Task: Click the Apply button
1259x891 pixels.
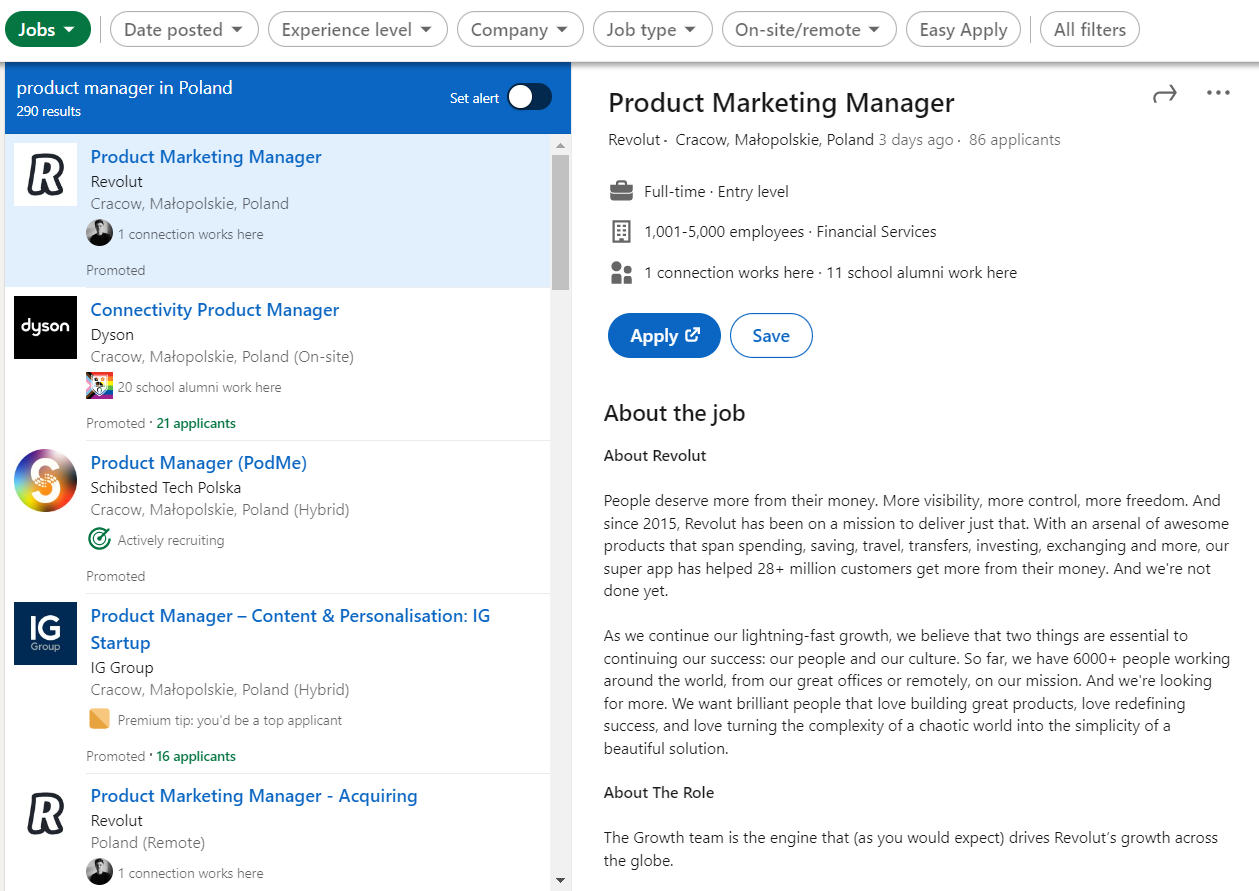Action: coord(664,336)
